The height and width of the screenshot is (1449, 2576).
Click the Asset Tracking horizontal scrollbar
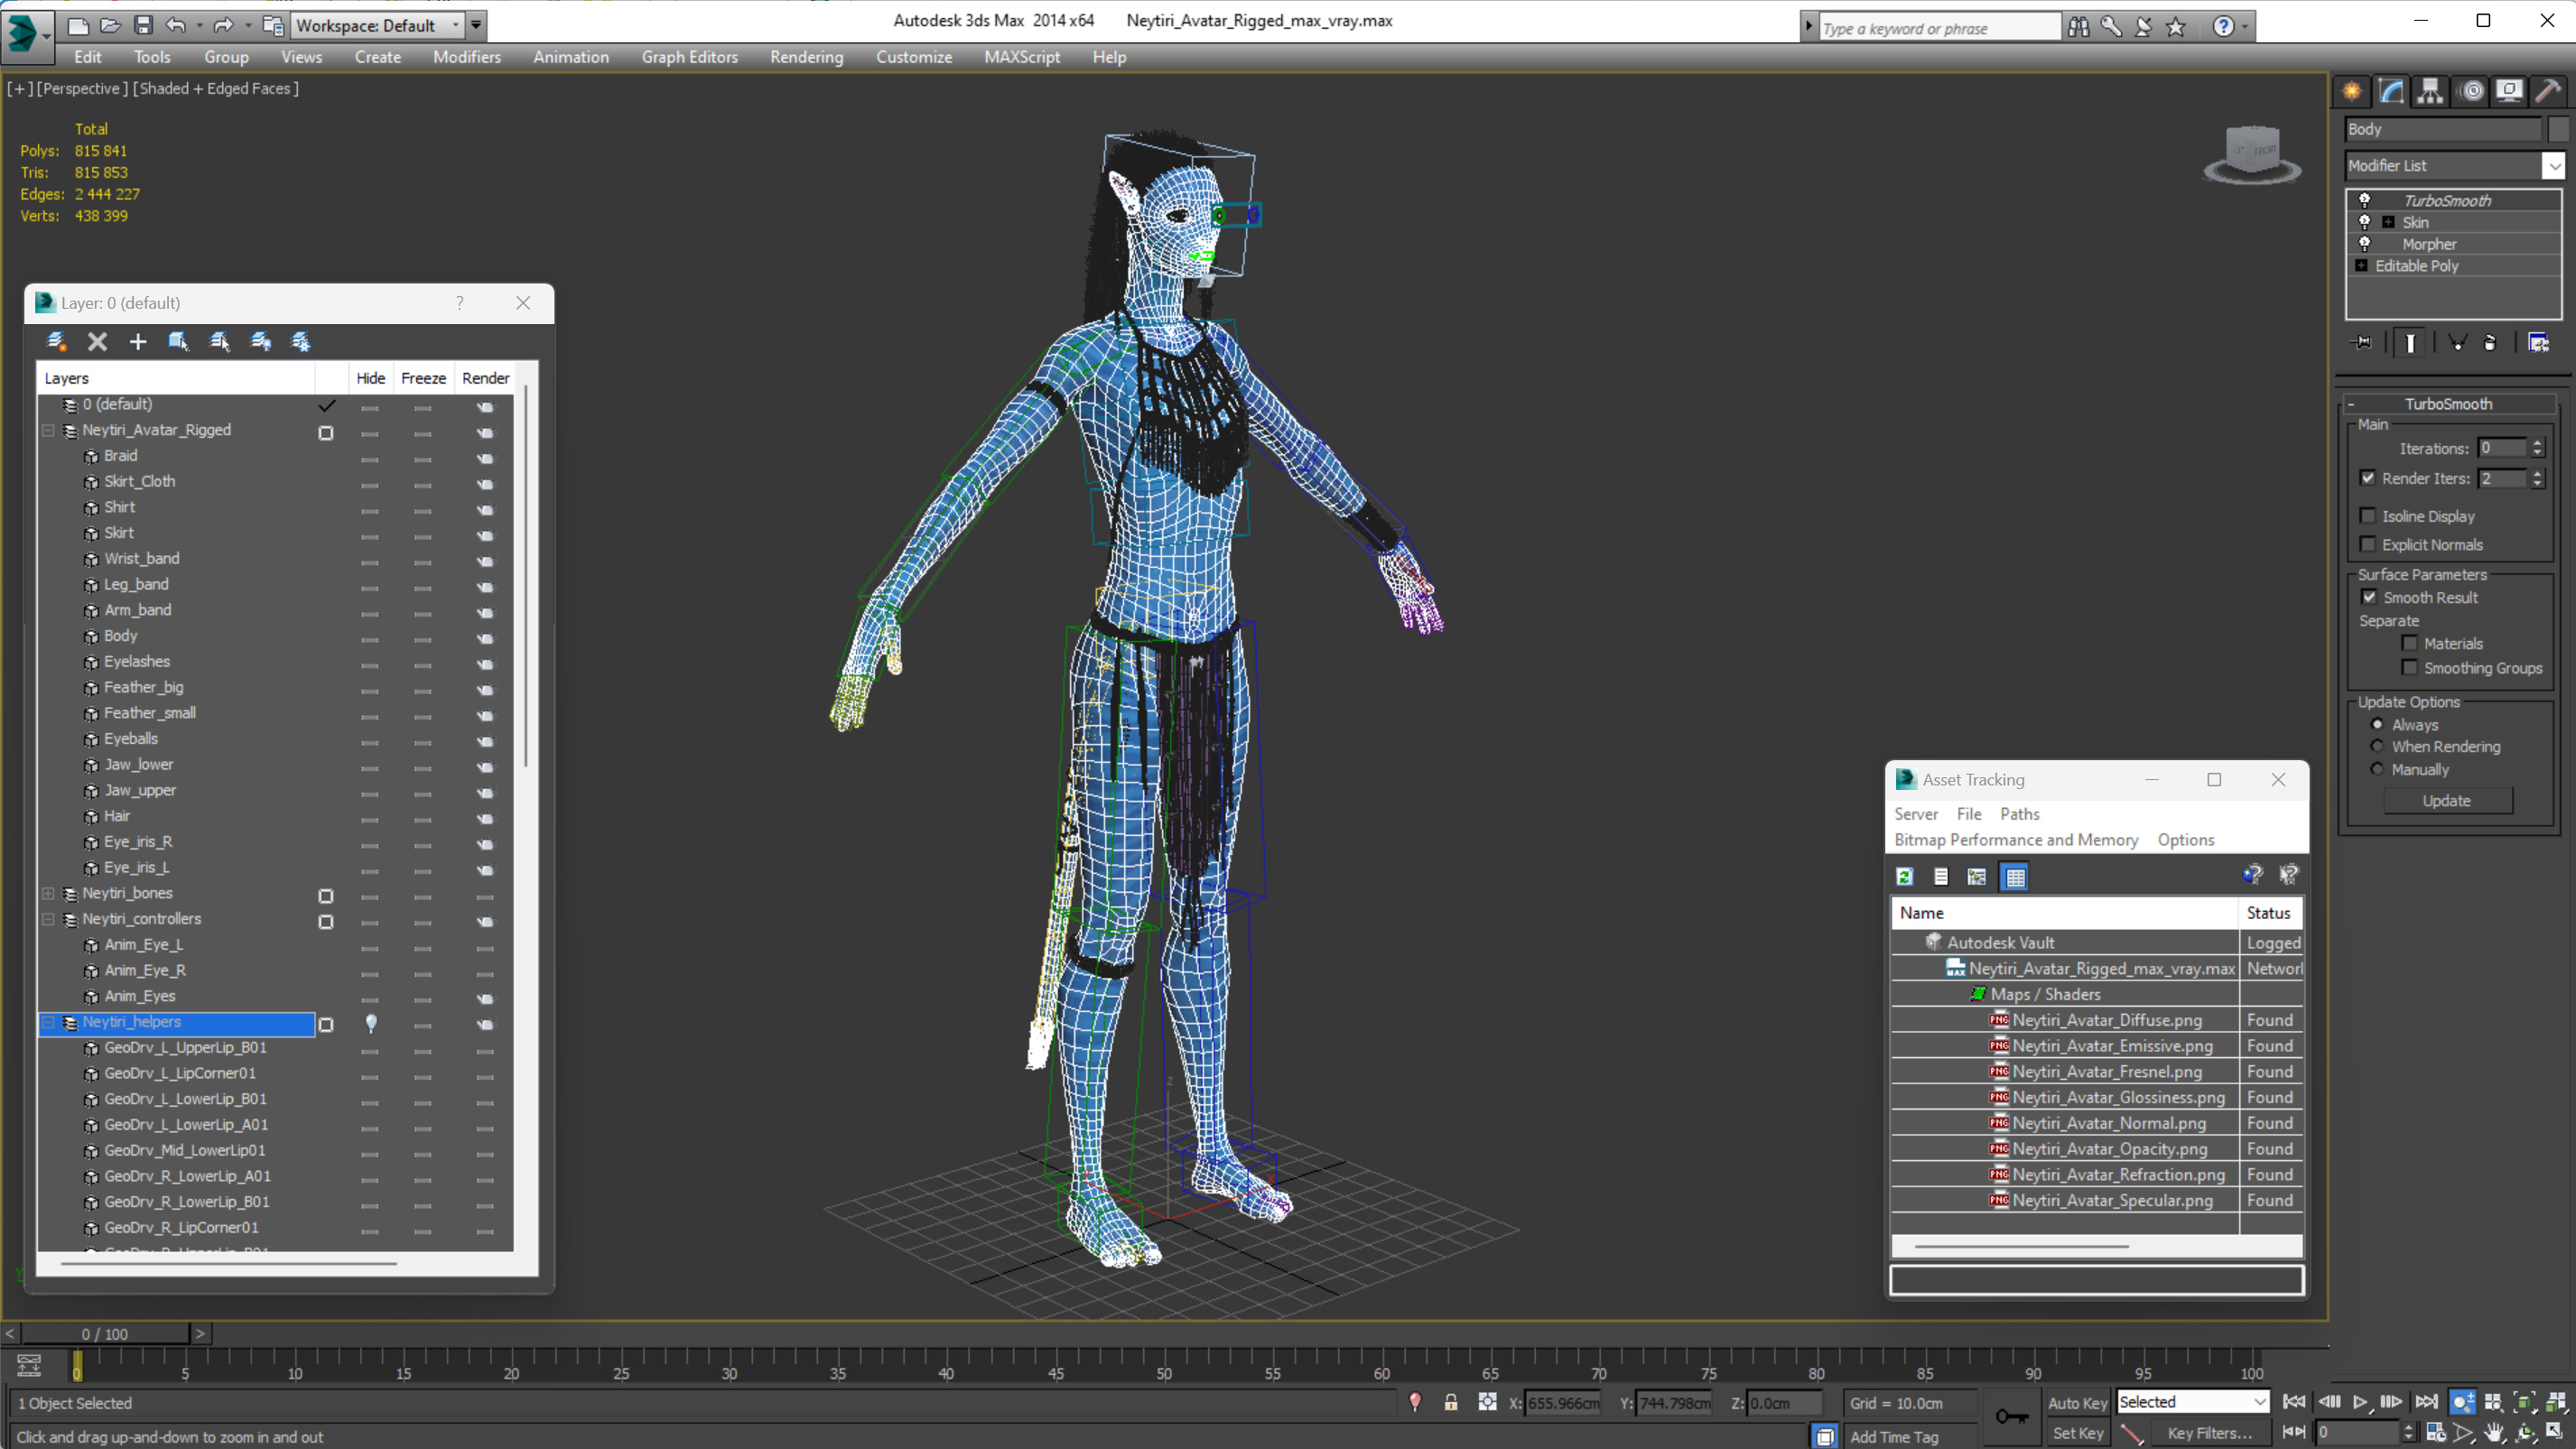pos(2020,1246)
